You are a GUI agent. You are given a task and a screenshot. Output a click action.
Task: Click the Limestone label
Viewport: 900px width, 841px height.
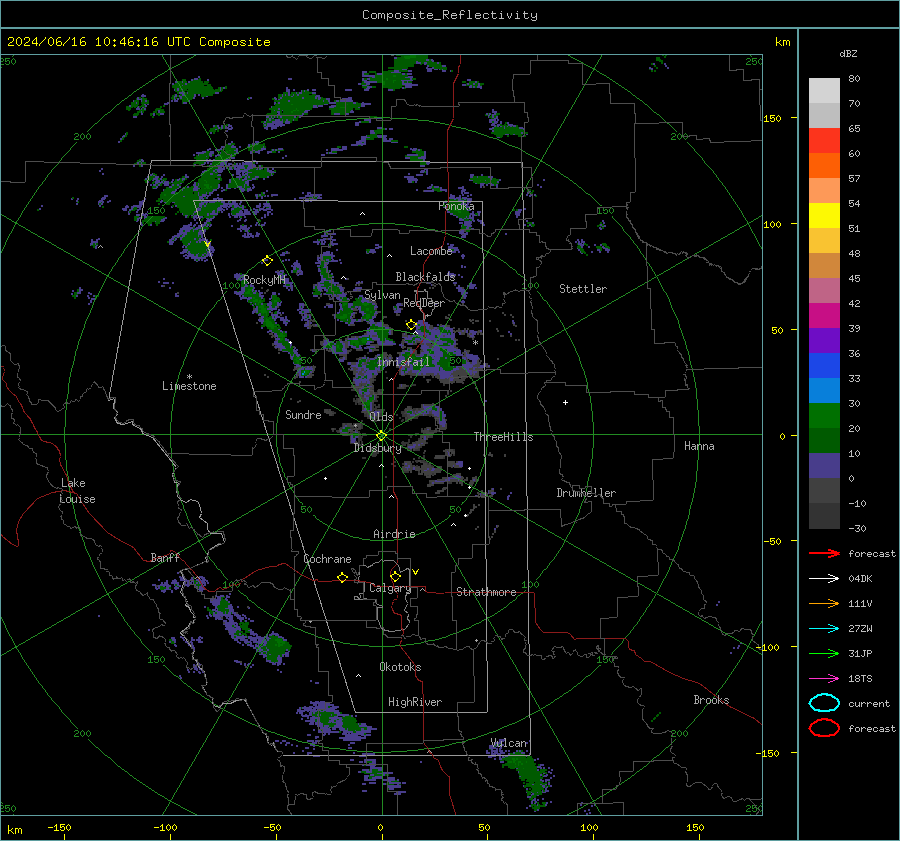[x=189, y=386]
